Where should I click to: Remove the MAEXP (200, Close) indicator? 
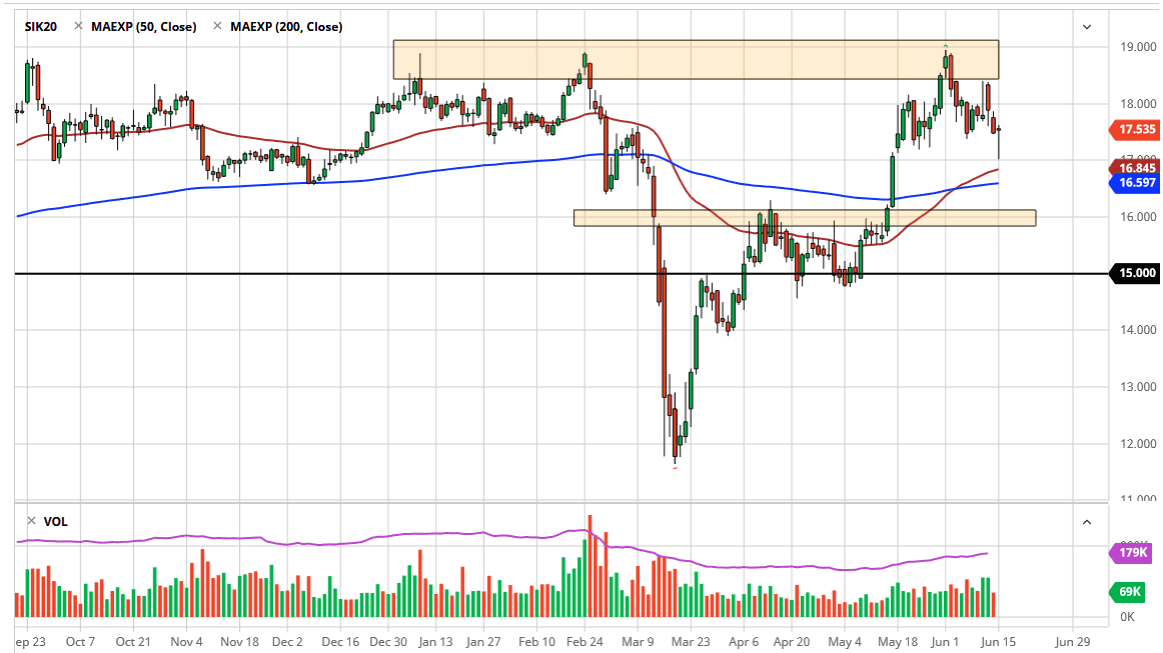pos(217,27)
